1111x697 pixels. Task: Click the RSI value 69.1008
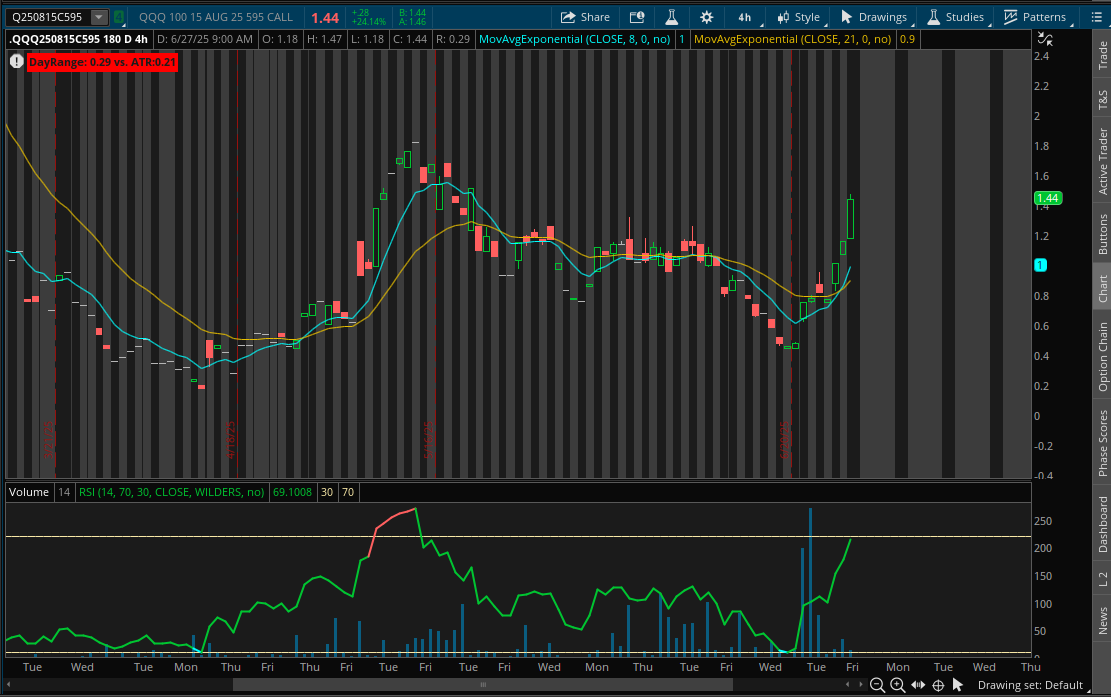(x=292, y=492)
